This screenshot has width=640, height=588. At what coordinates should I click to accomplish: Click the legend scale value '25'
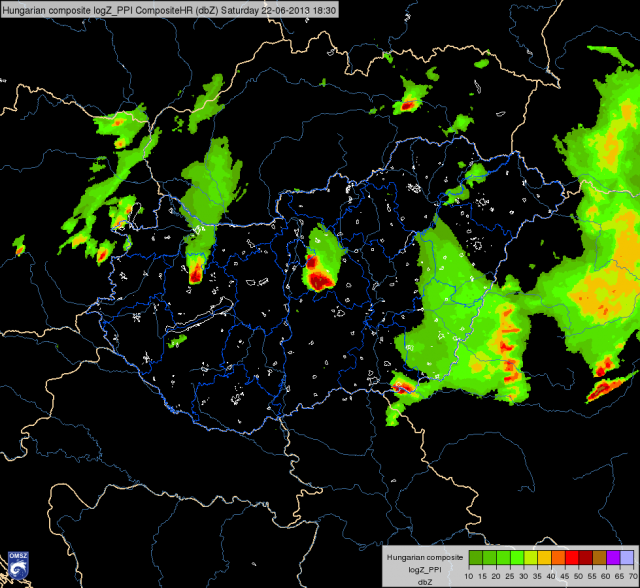(x=510, y=576)
